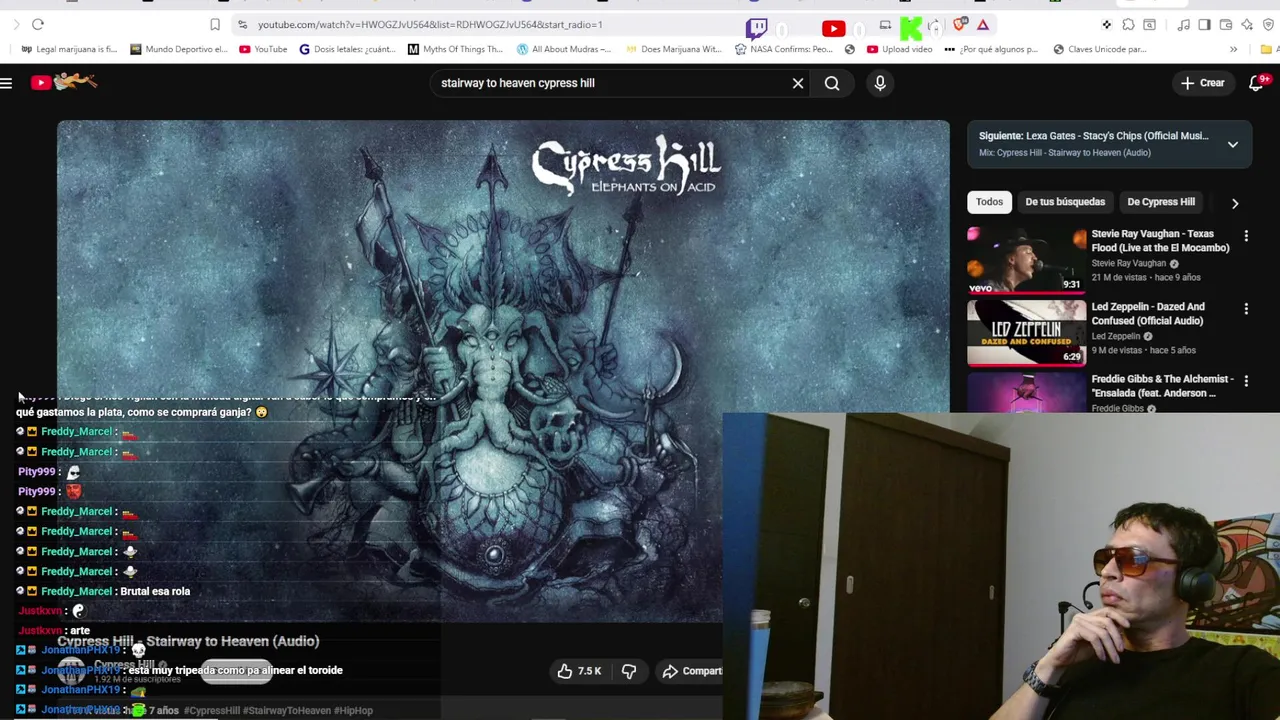
Task: Go to YouTube home via the logo
Action: [64, 82]
